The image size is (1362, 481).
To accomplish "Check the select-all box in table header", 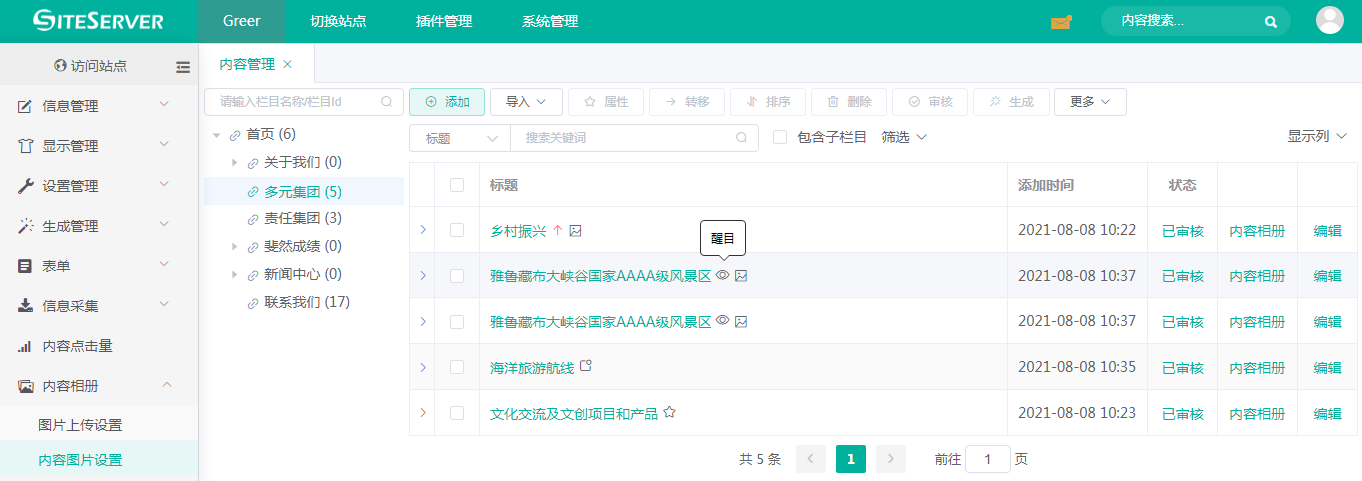I will [x=457, y=185].
